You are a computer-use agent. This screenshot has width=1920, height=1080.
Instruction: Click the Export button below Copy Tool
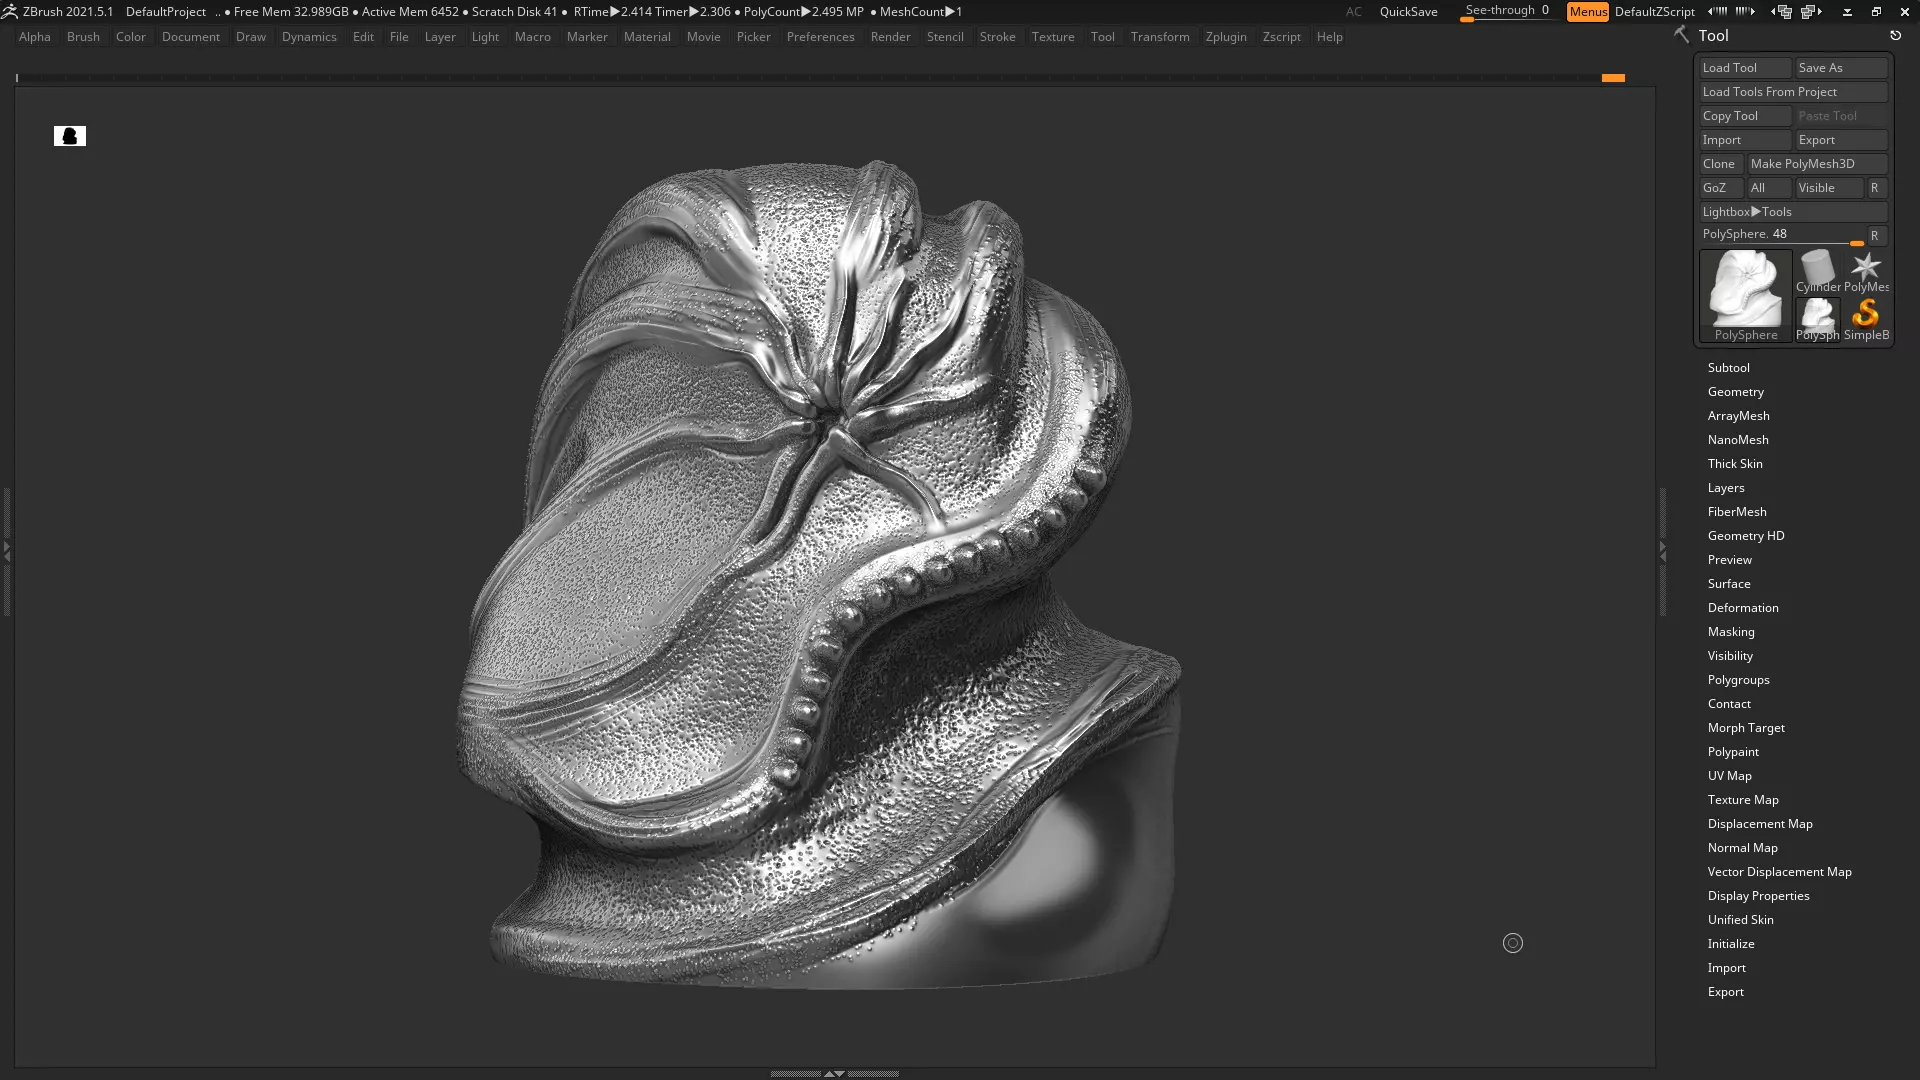tap(1841, 140)
